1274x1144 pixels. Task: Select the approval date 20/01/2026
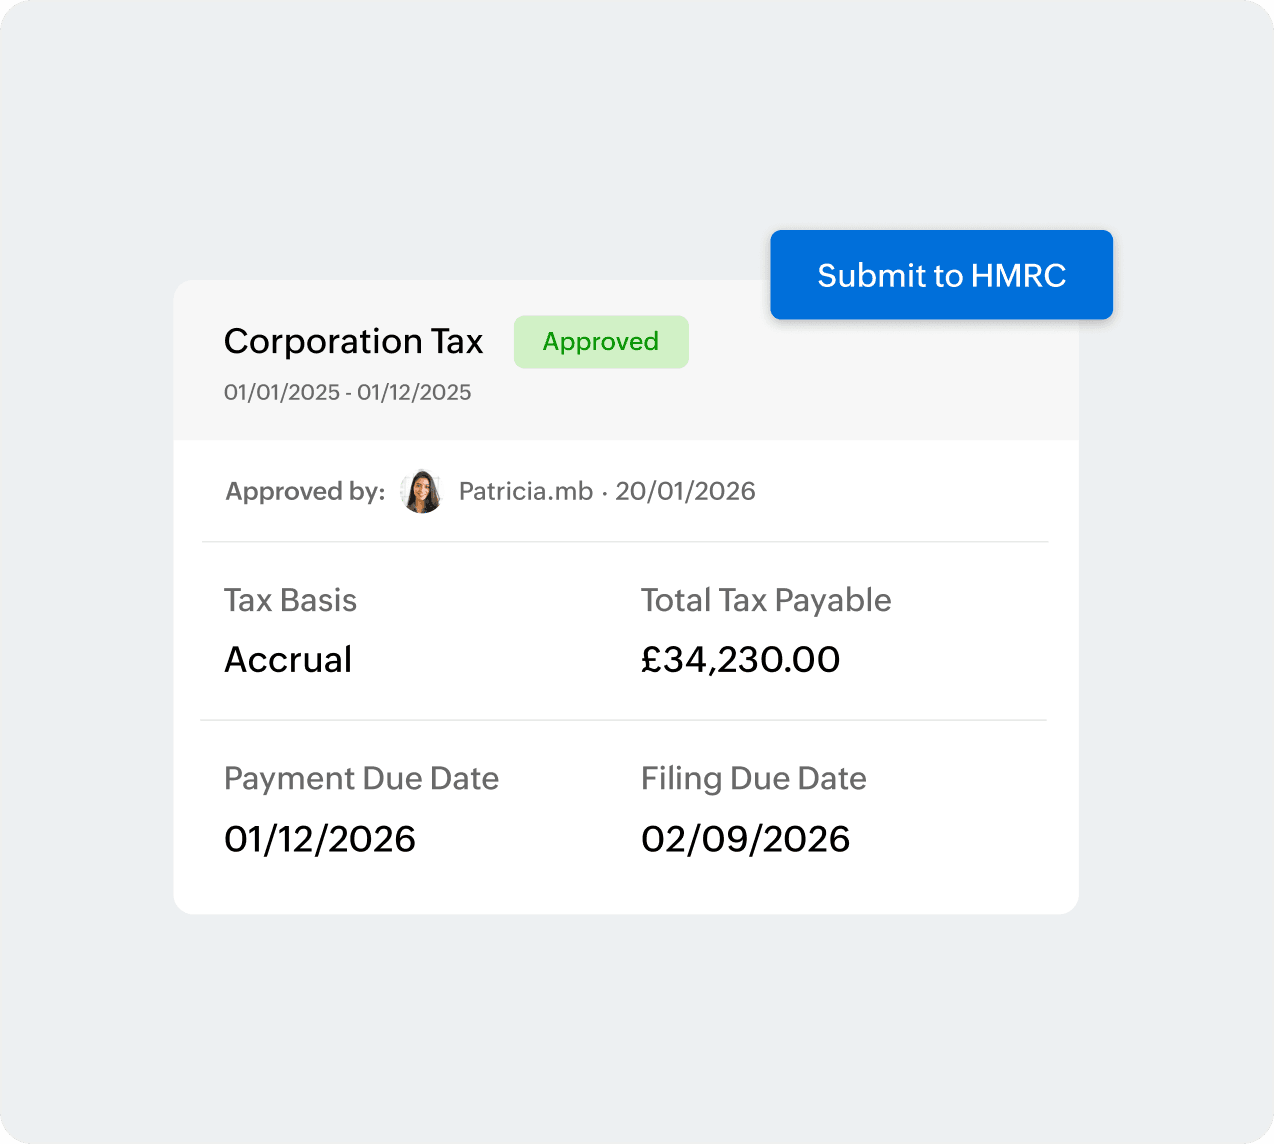tap(685, 491)
